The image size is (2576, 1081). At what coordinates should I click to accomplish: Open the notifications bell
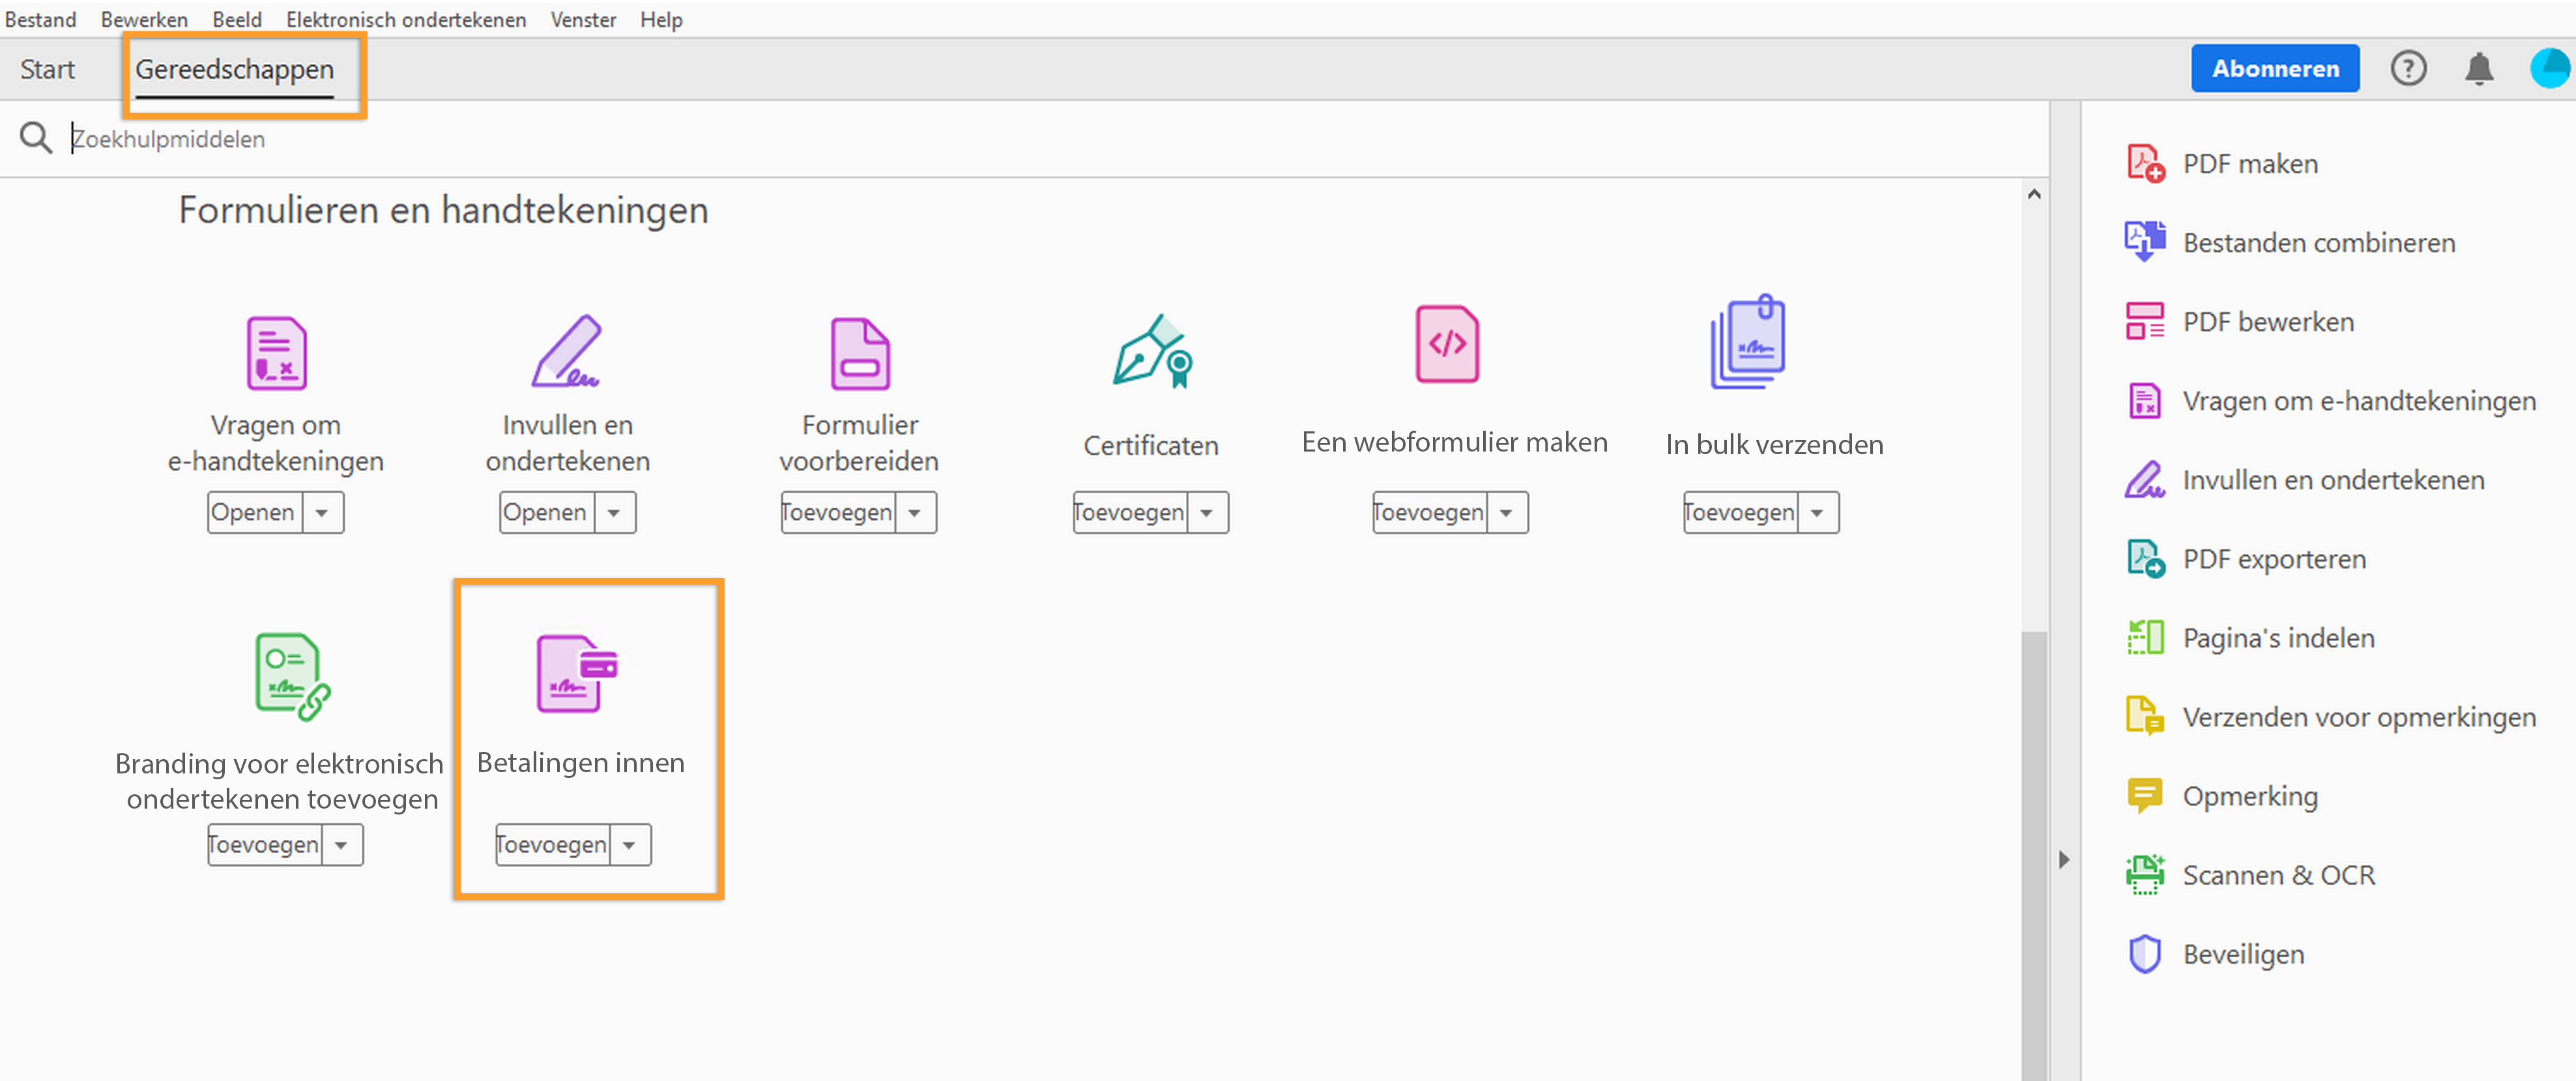coord(2478,69)
